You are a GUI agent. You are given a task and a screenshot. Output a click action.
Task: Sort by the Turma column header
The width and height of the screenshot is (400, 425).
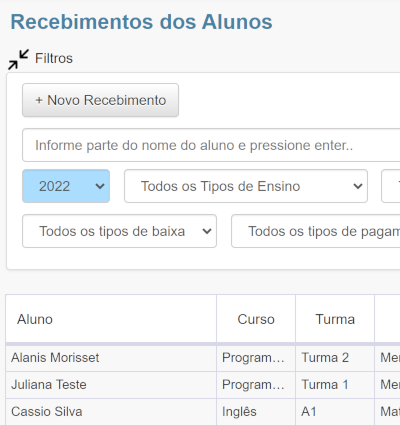[x=335, y=319]
